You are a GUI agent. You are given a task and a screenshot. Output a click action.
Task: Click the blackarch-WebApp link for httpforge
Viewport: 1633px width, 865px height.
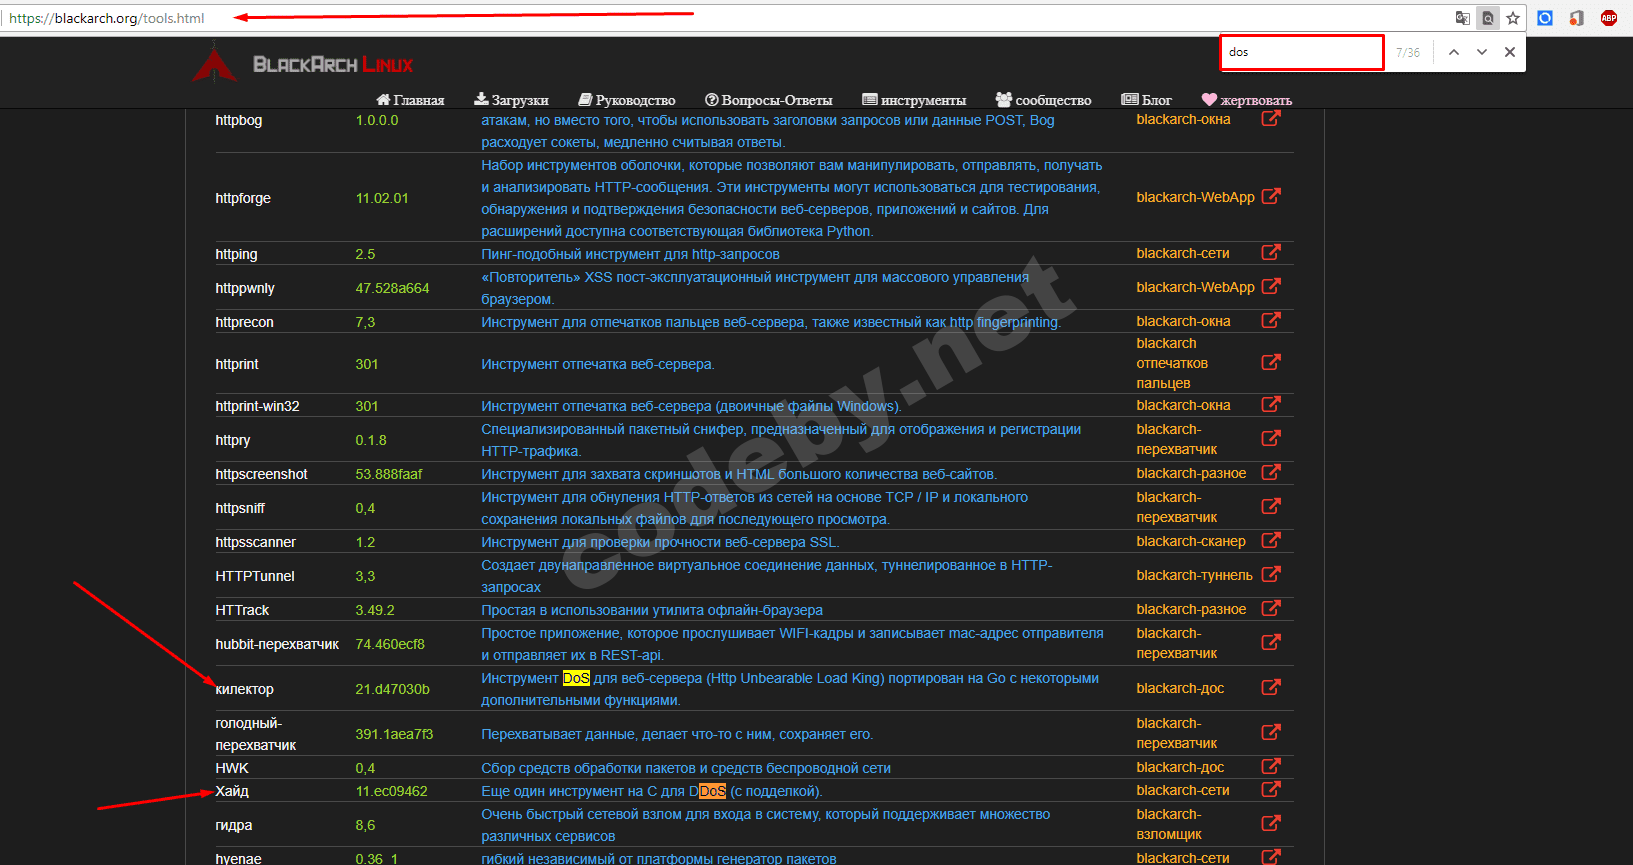pyautogui.click(x=1195, y=197)
